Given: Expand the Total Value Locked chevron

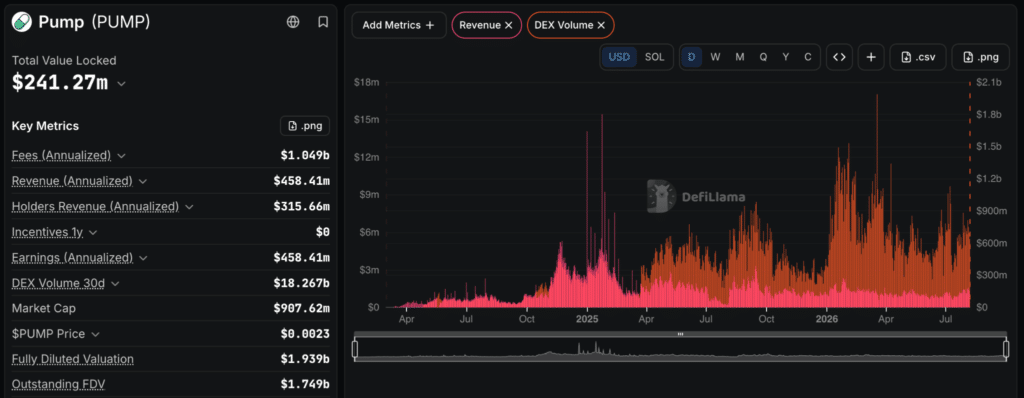Looking at the screenshot, I should (121, 84).
